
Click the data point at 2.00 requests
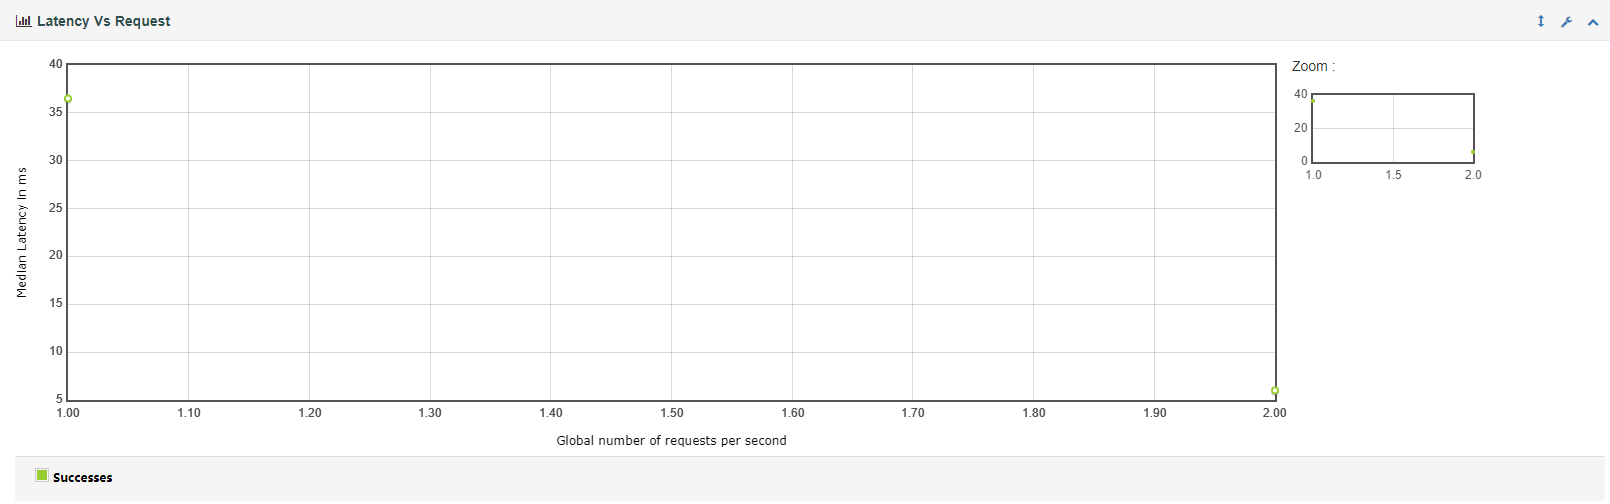click(x=1275, y=391)
